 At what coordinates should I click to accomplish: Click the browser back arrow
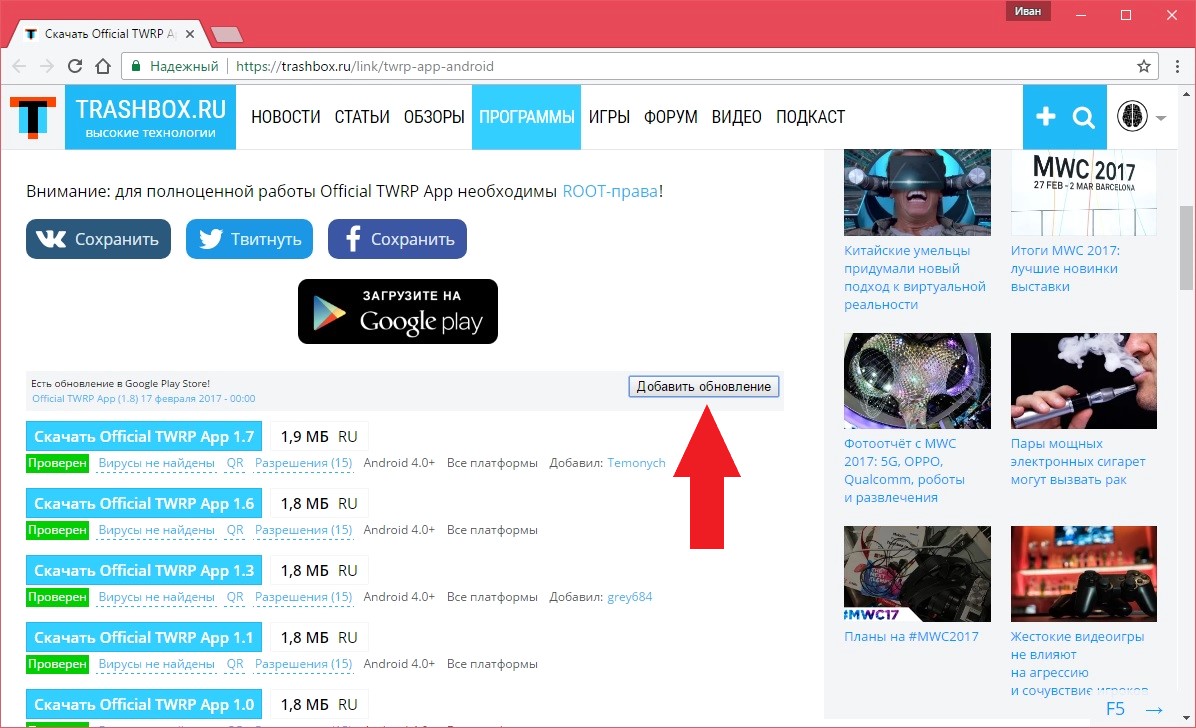(x=20, y=66)
